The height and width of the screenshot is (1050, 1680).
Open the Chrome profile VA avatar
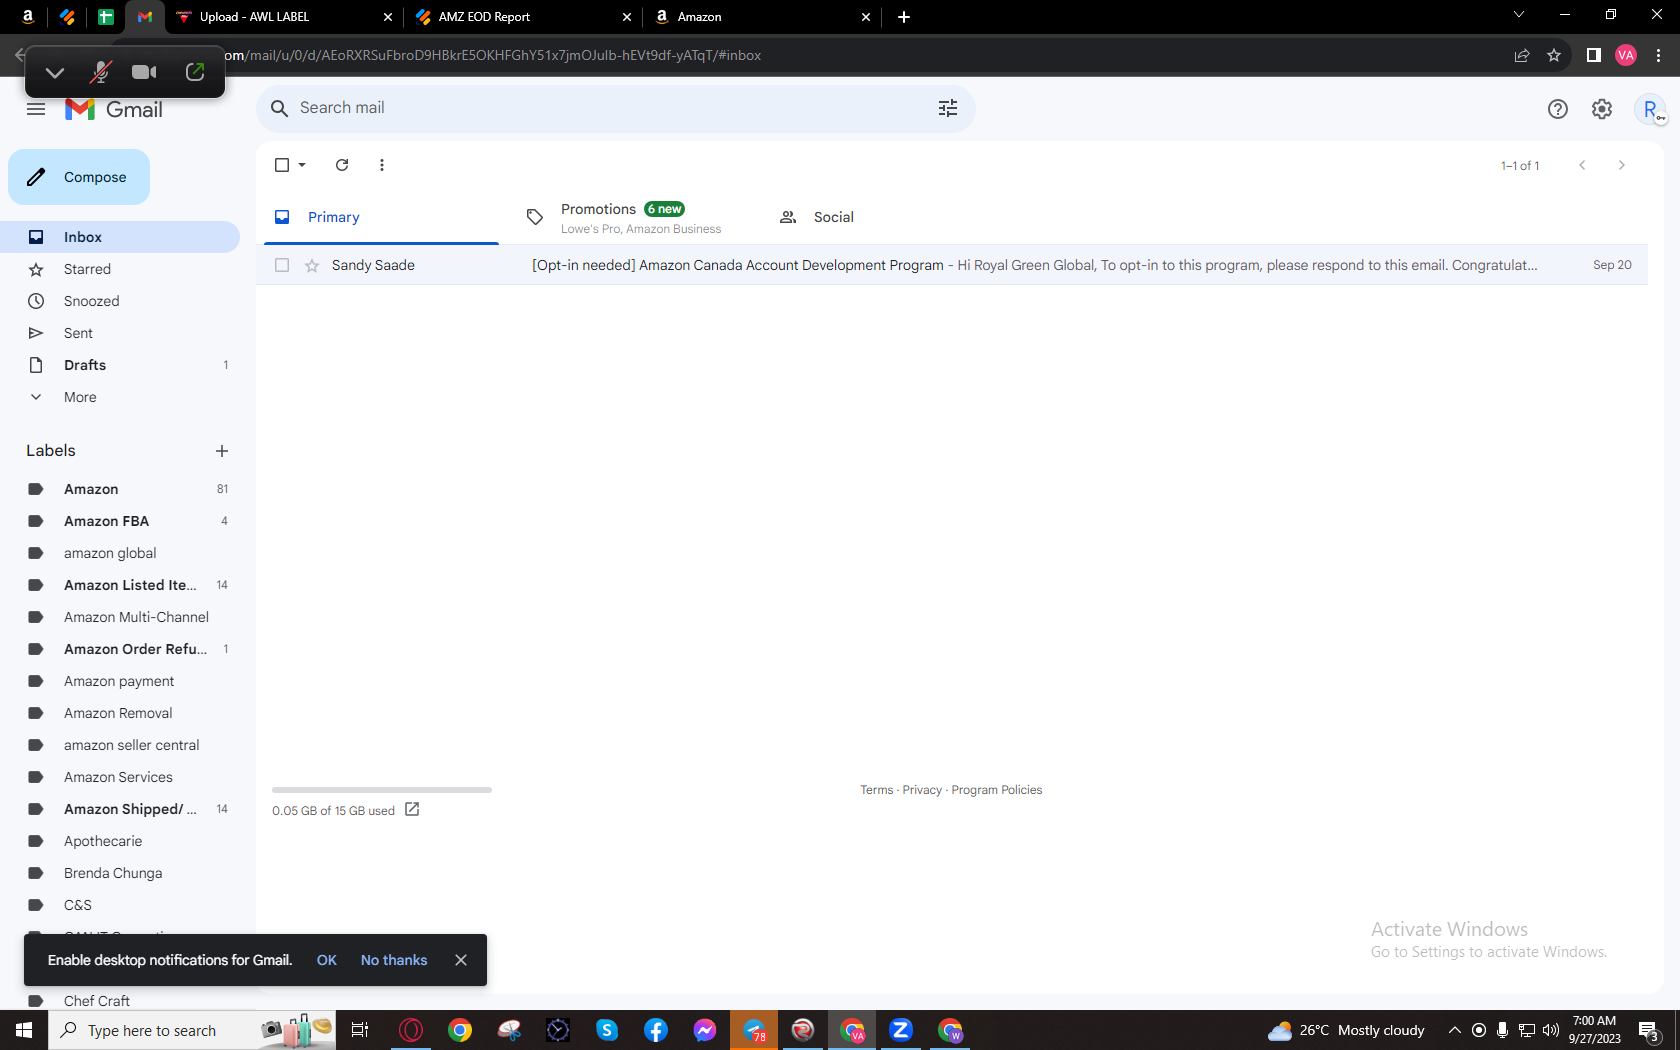1626,55
